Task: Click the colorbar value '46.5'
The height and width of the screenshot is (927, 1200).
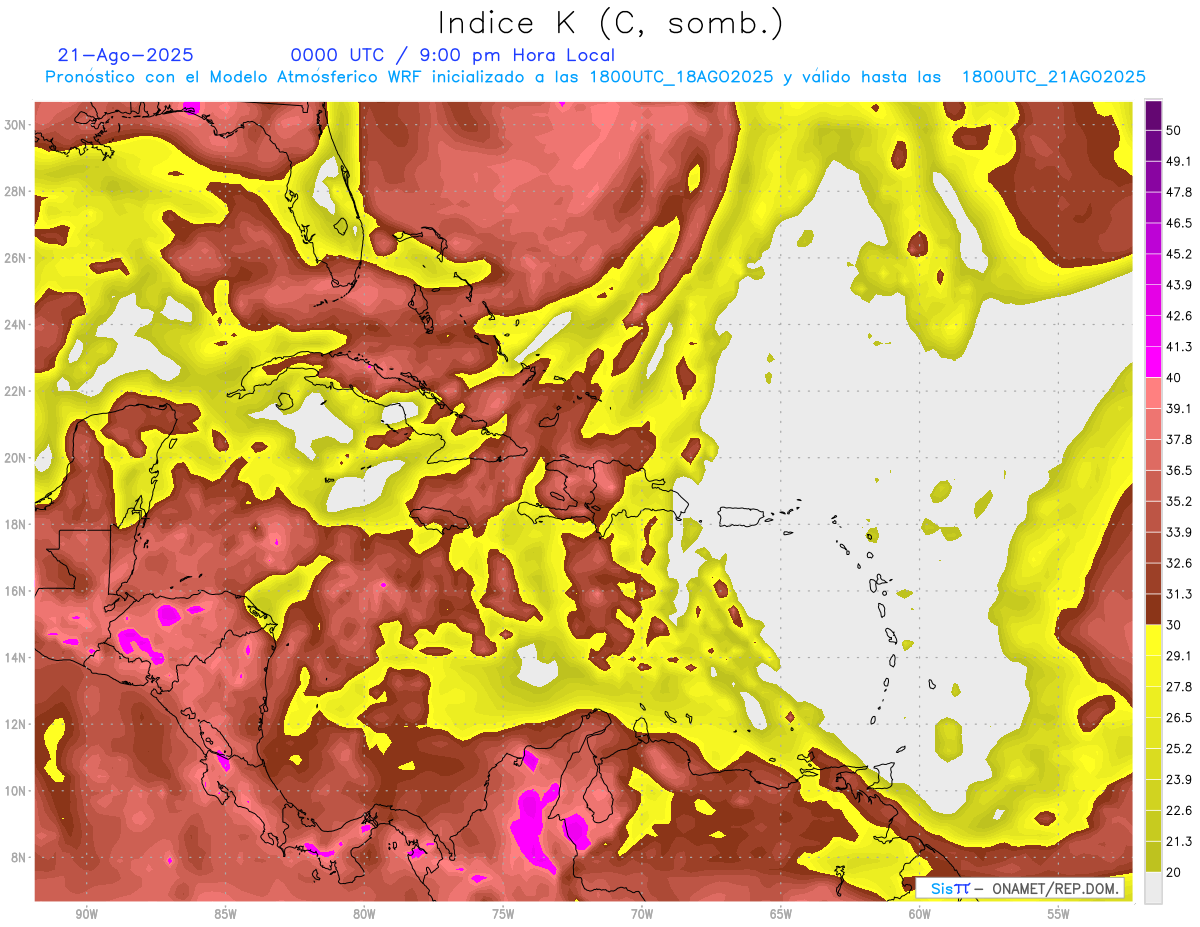Action: coord(1179,224)
